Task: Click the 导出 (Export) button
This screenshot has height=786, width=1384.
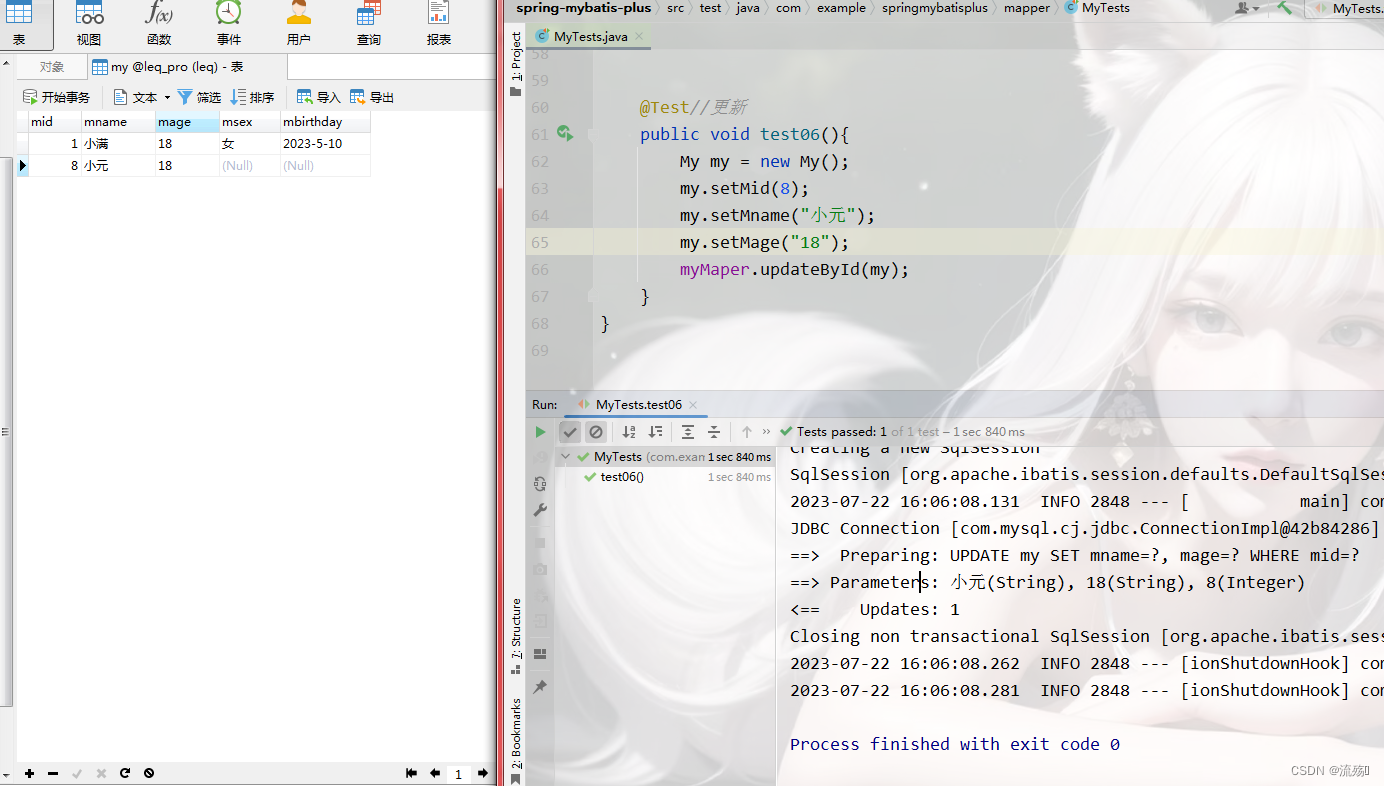Action: coord(371,96)
